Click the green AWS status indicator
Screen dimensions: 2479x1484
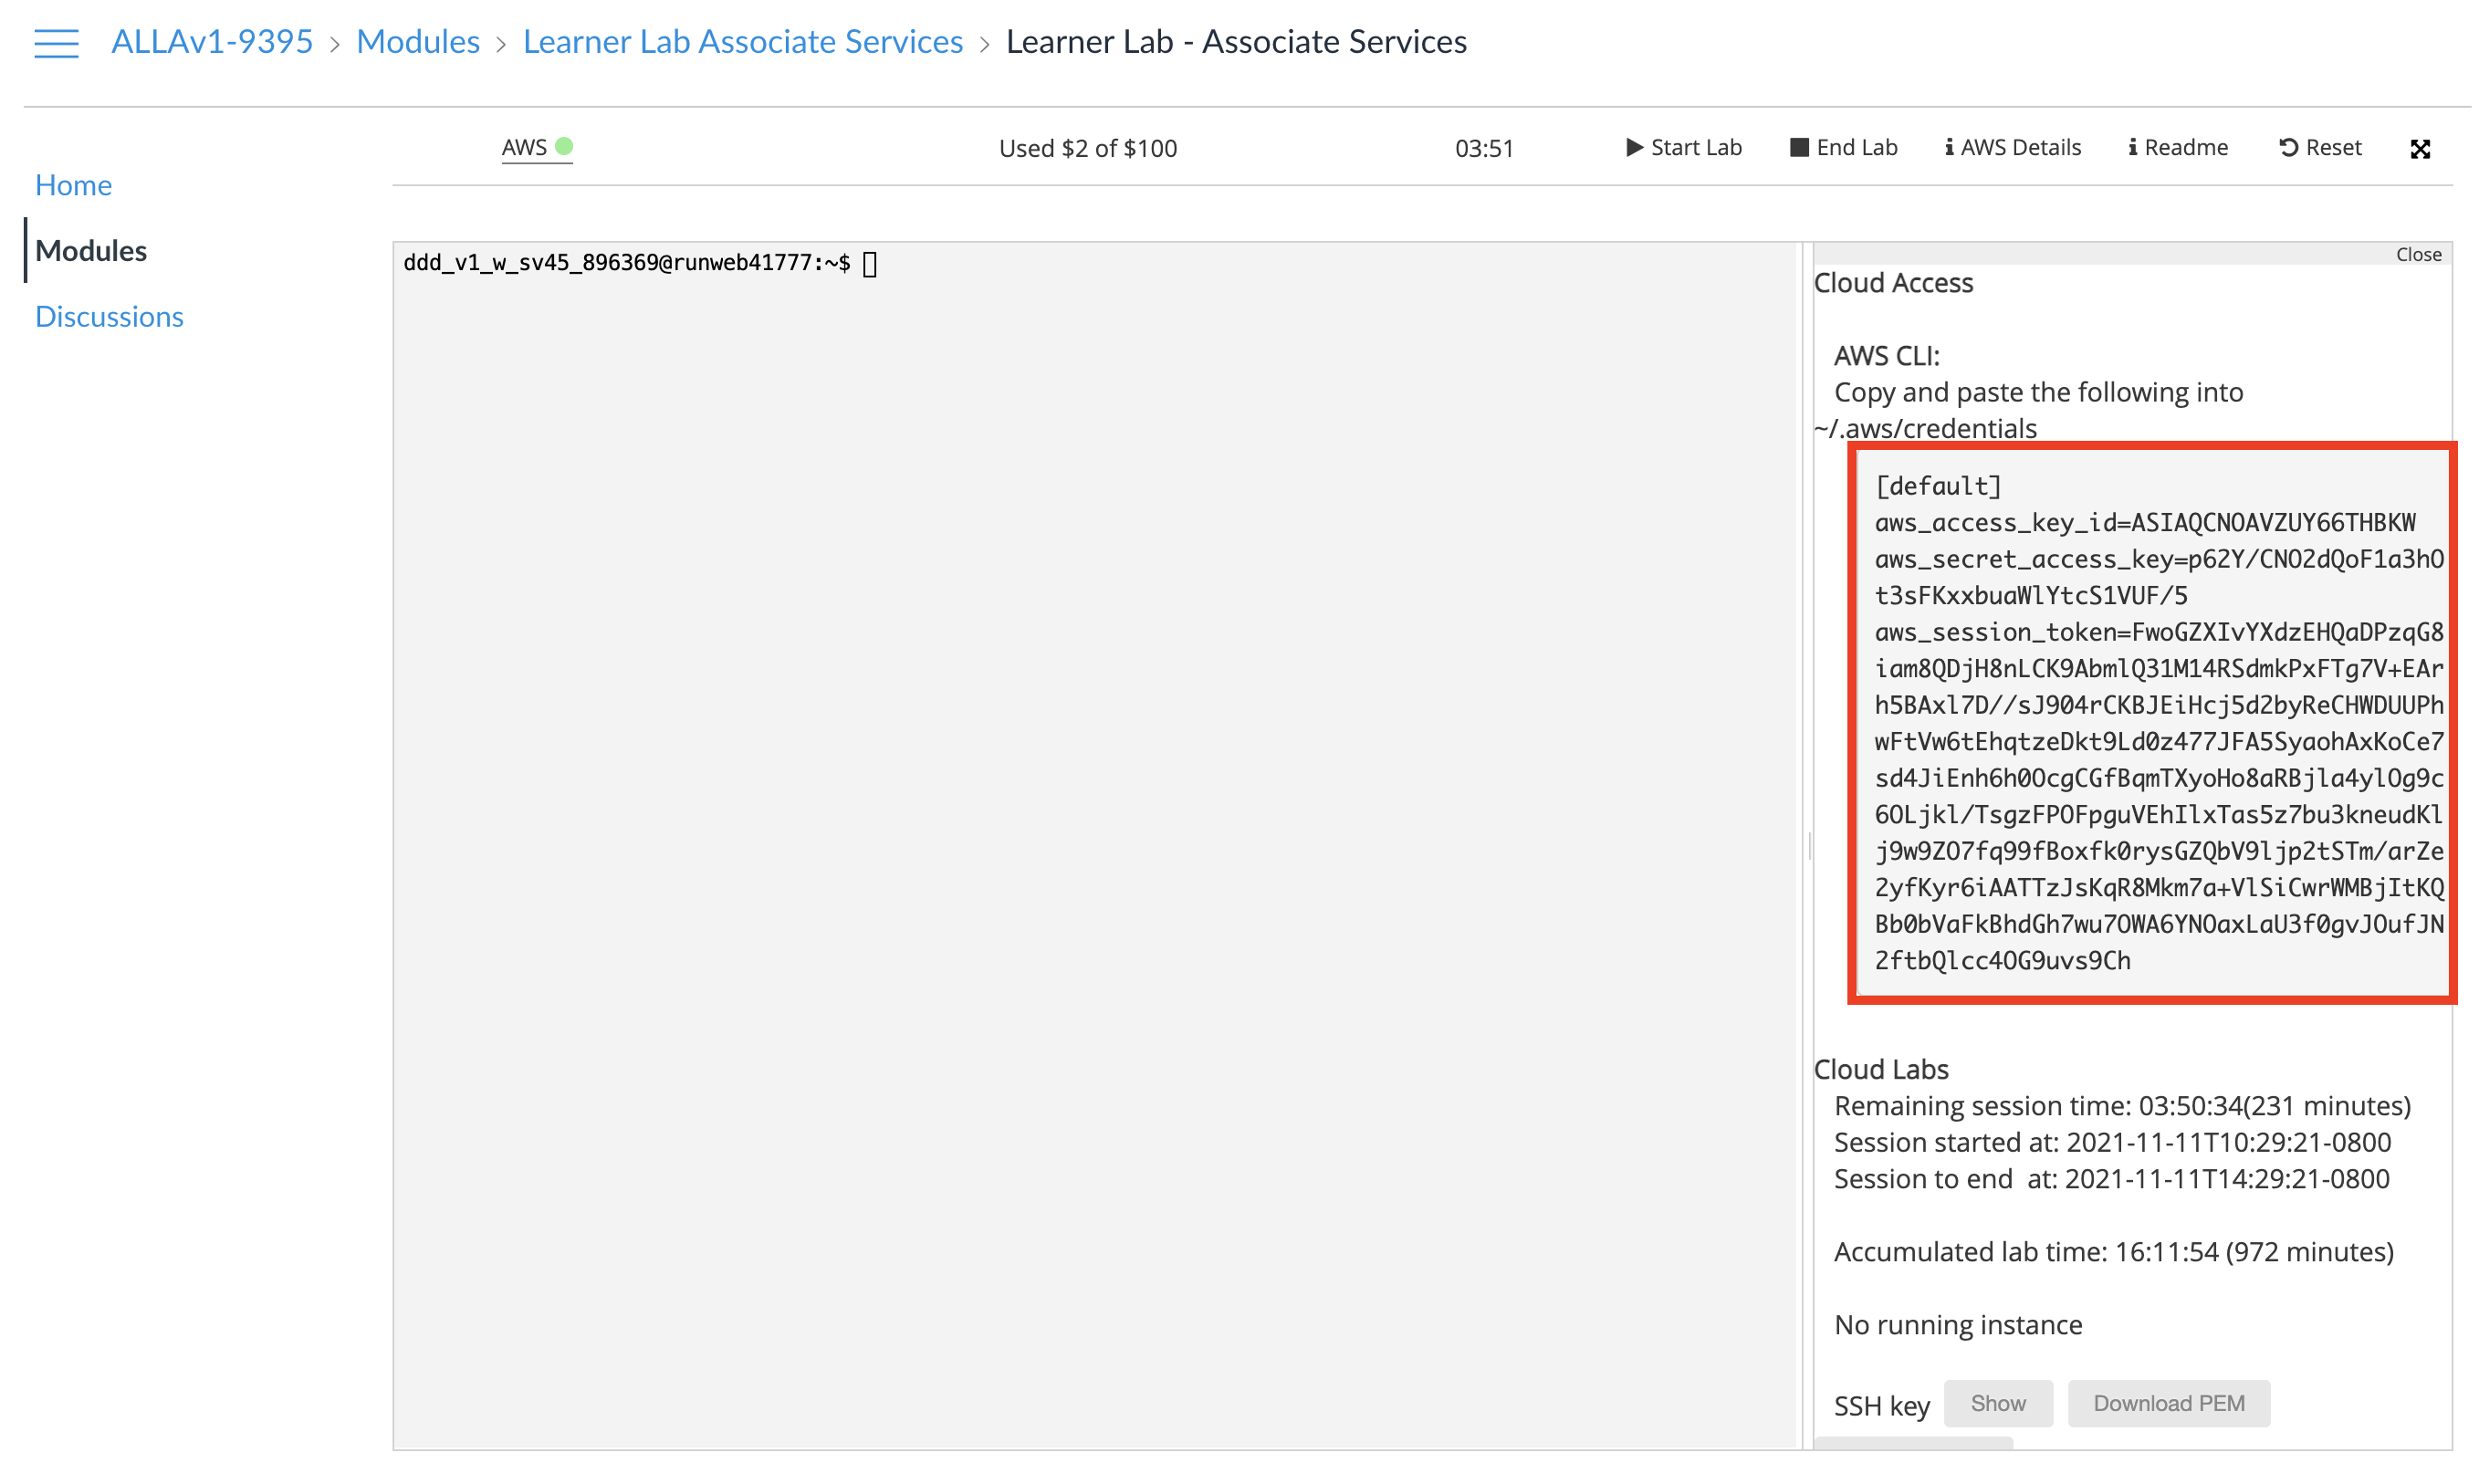564,146
